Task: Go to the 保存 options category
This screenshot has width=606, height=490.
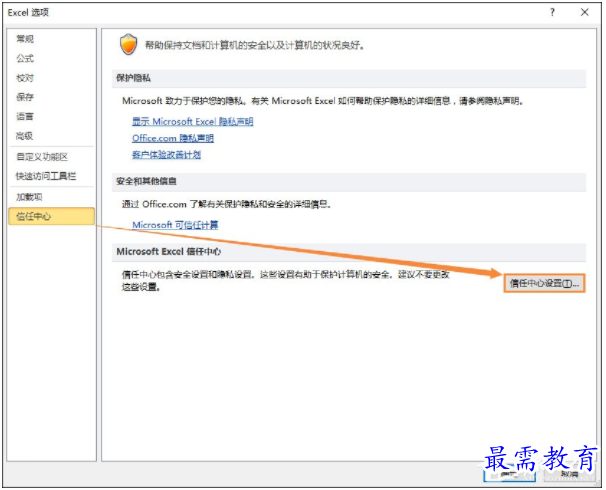Action: click(x=25, y=97)
